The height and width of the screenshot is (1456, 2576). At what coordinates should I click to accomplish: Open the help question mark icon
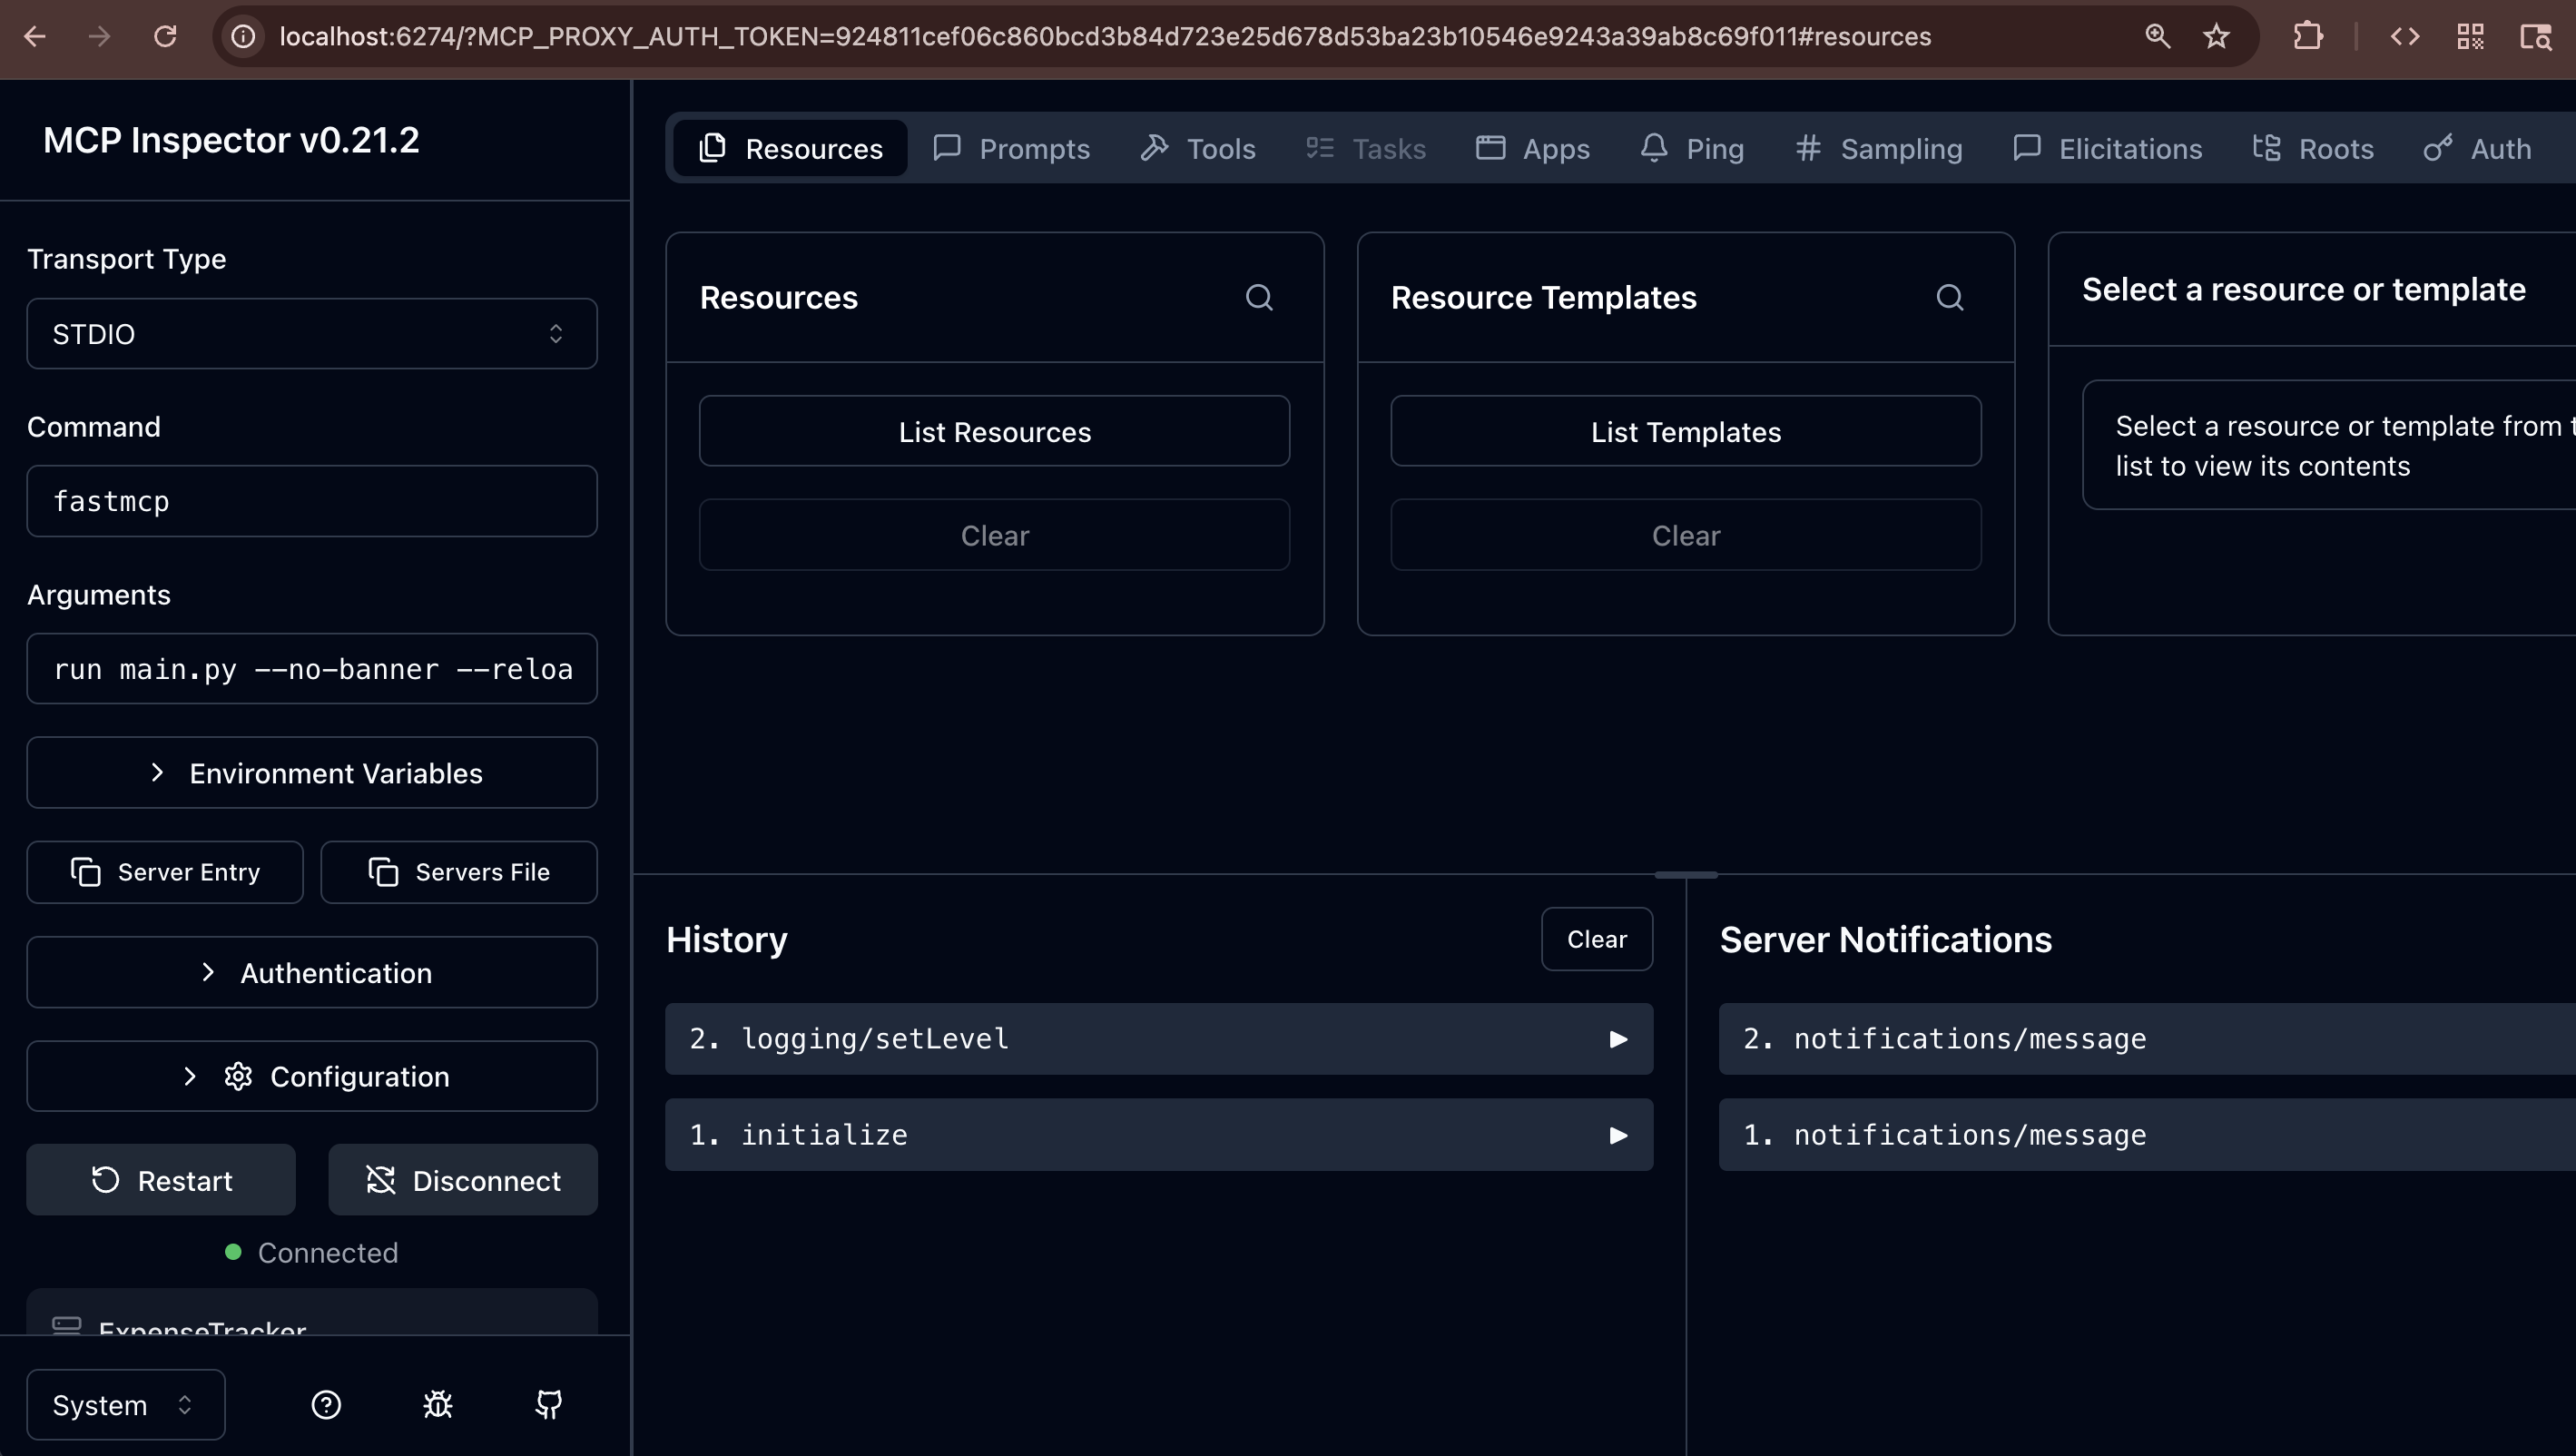[326, 1405]
